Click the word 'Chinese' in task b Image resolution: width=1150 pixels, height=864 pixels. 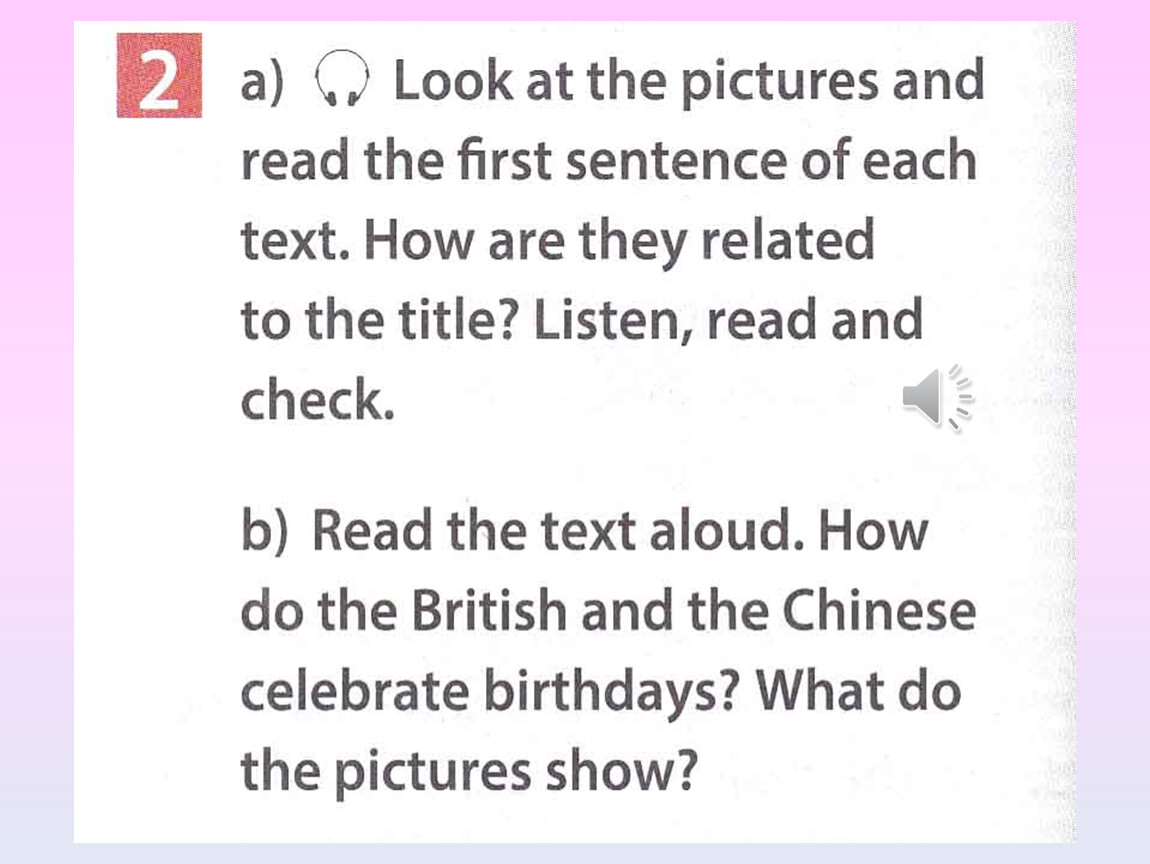(x=879, y=609)
